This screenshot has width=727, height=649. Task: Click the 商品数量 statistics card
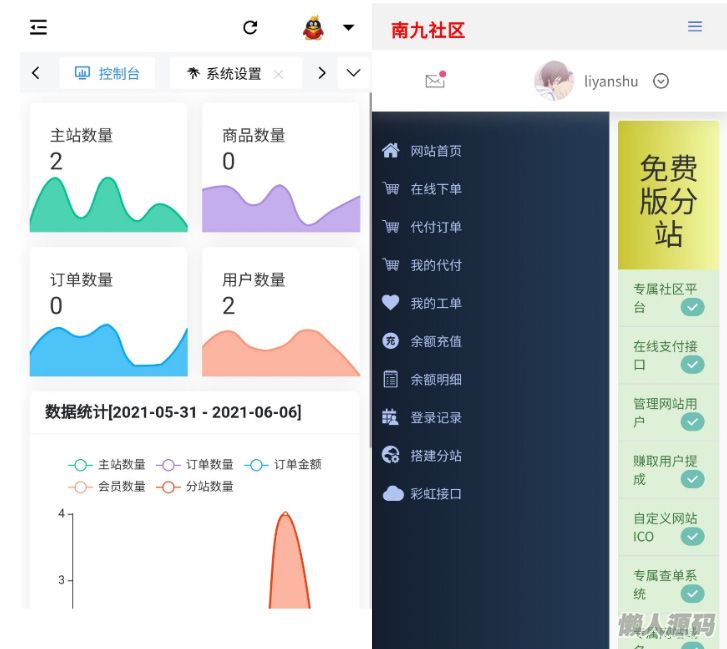pyautogui.click(x=281, y=168)
